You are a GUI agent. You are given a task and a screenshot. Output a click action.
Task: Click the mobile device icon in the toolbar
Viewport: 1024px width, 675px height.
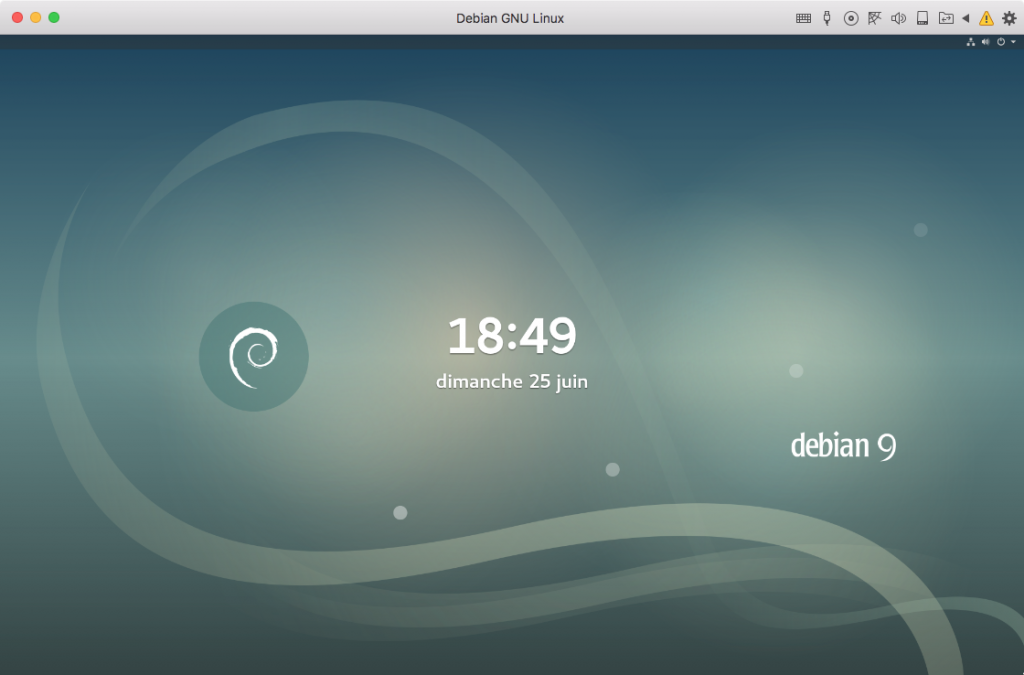[923, 18]
